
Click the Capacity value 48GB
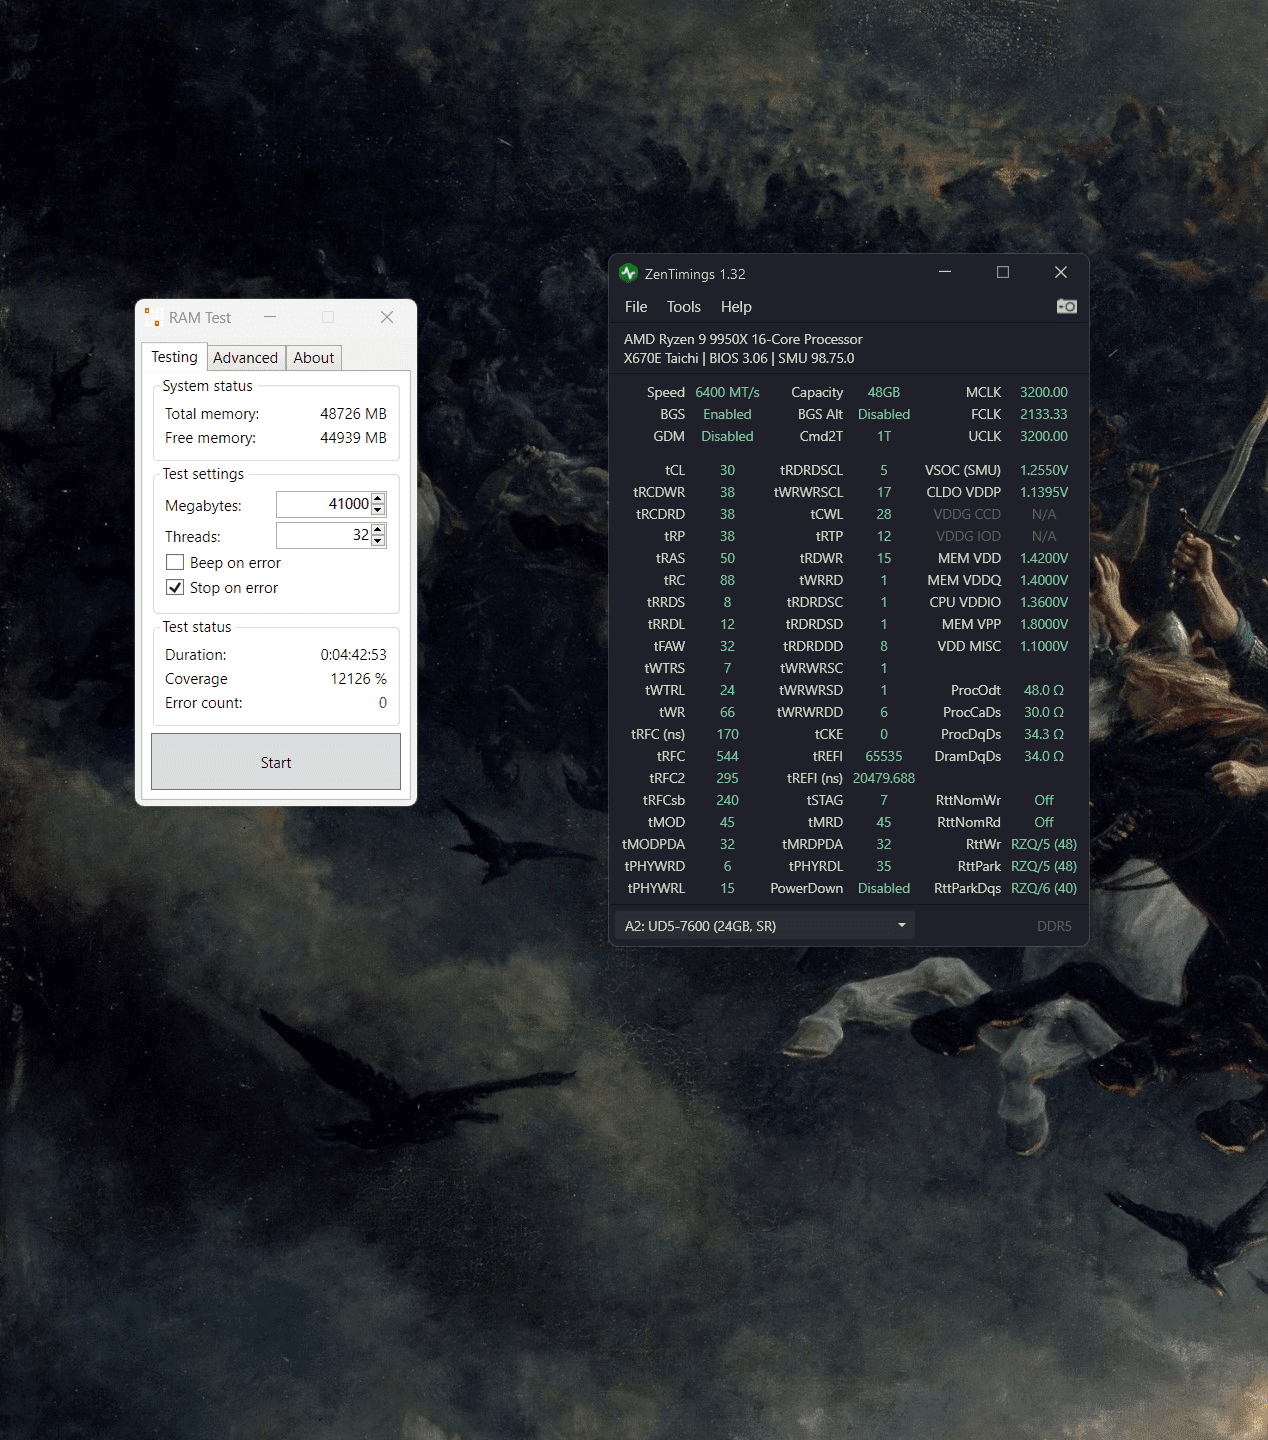click(884, 392)
